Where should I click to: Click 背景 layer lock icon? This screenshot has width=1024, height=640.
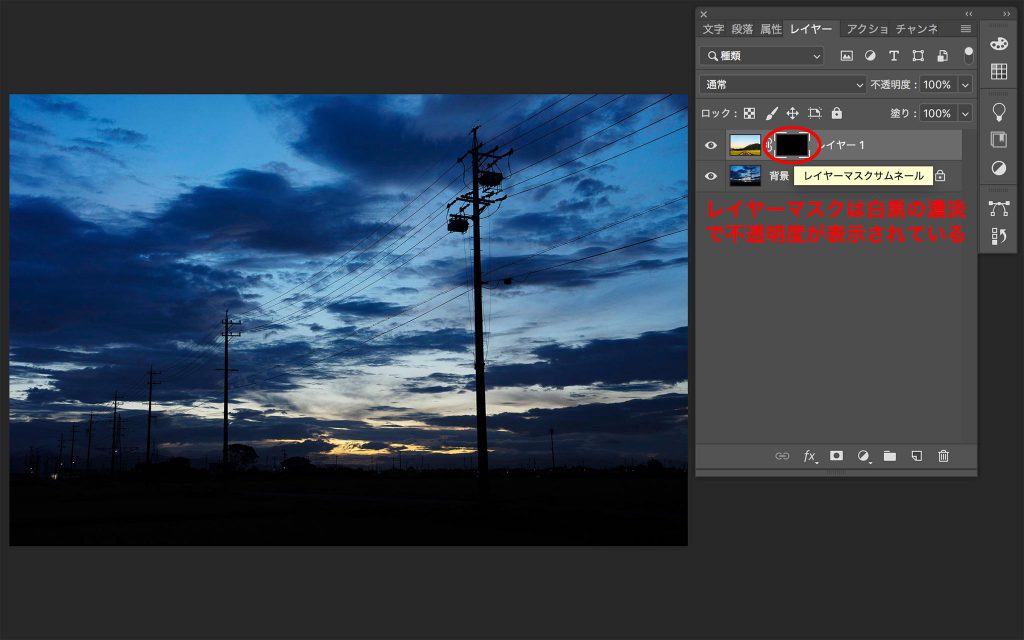click(940, 176)
